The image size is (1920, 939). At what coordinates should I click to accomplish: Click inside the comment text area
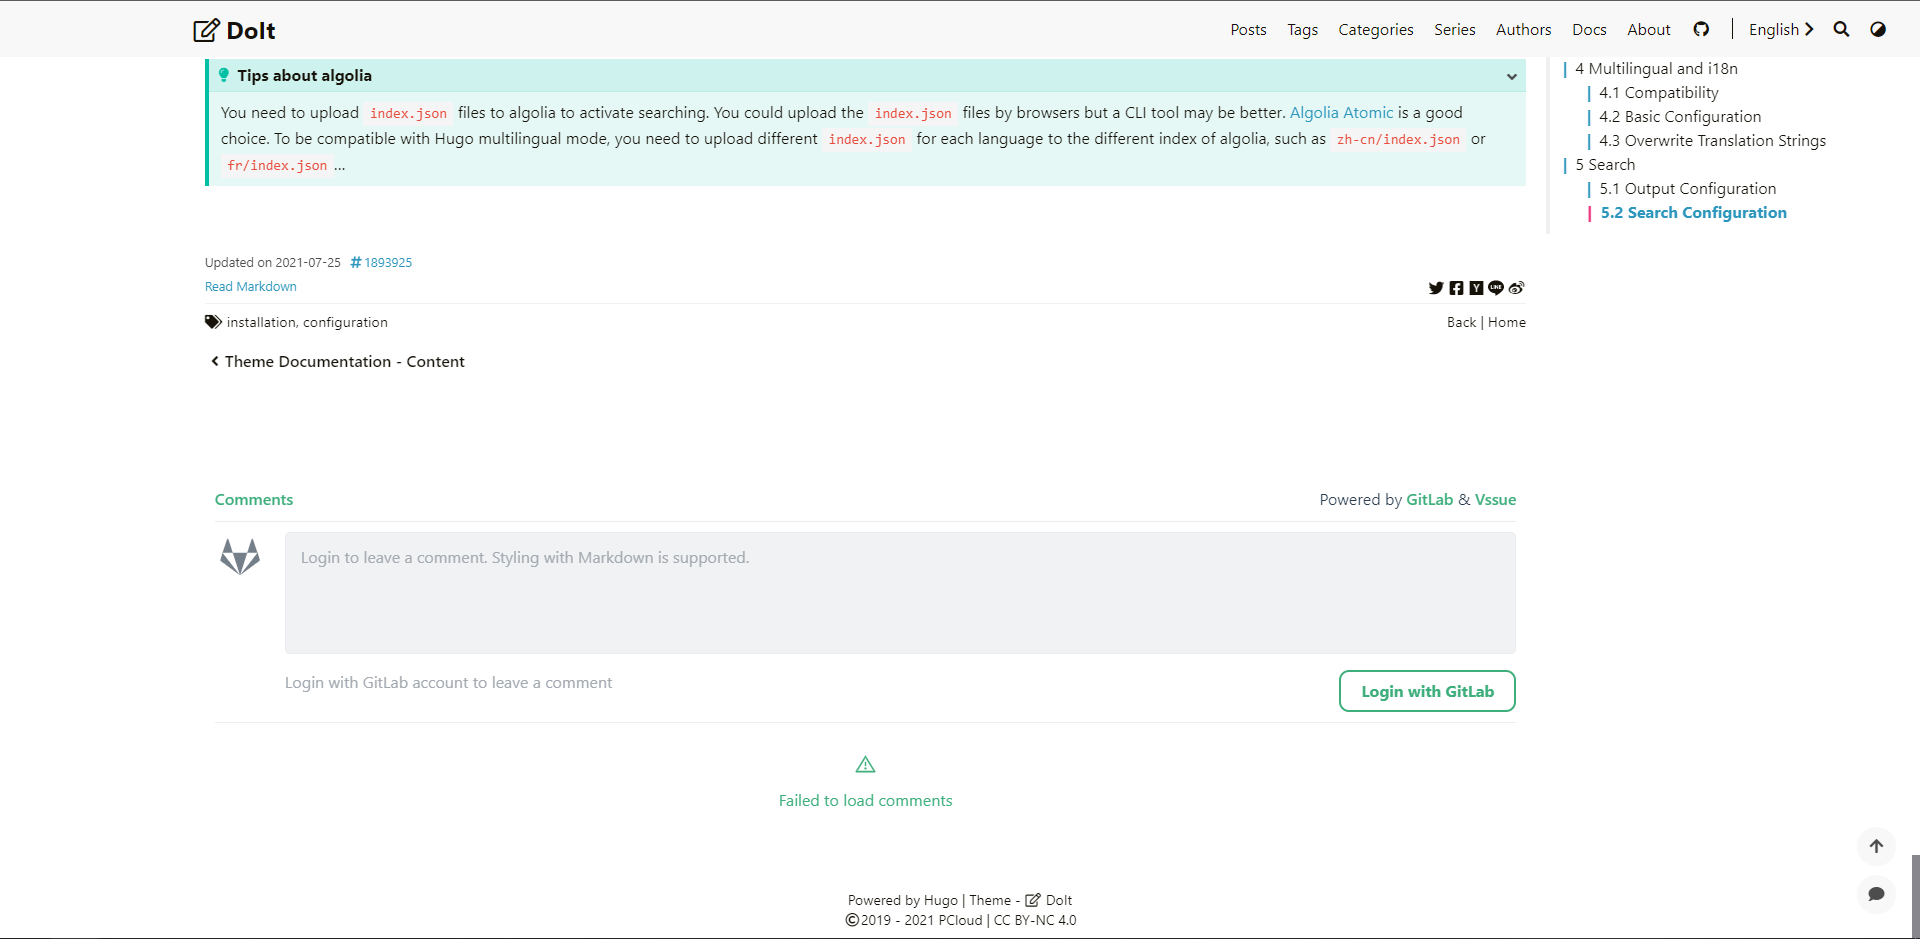coord(898,592)
